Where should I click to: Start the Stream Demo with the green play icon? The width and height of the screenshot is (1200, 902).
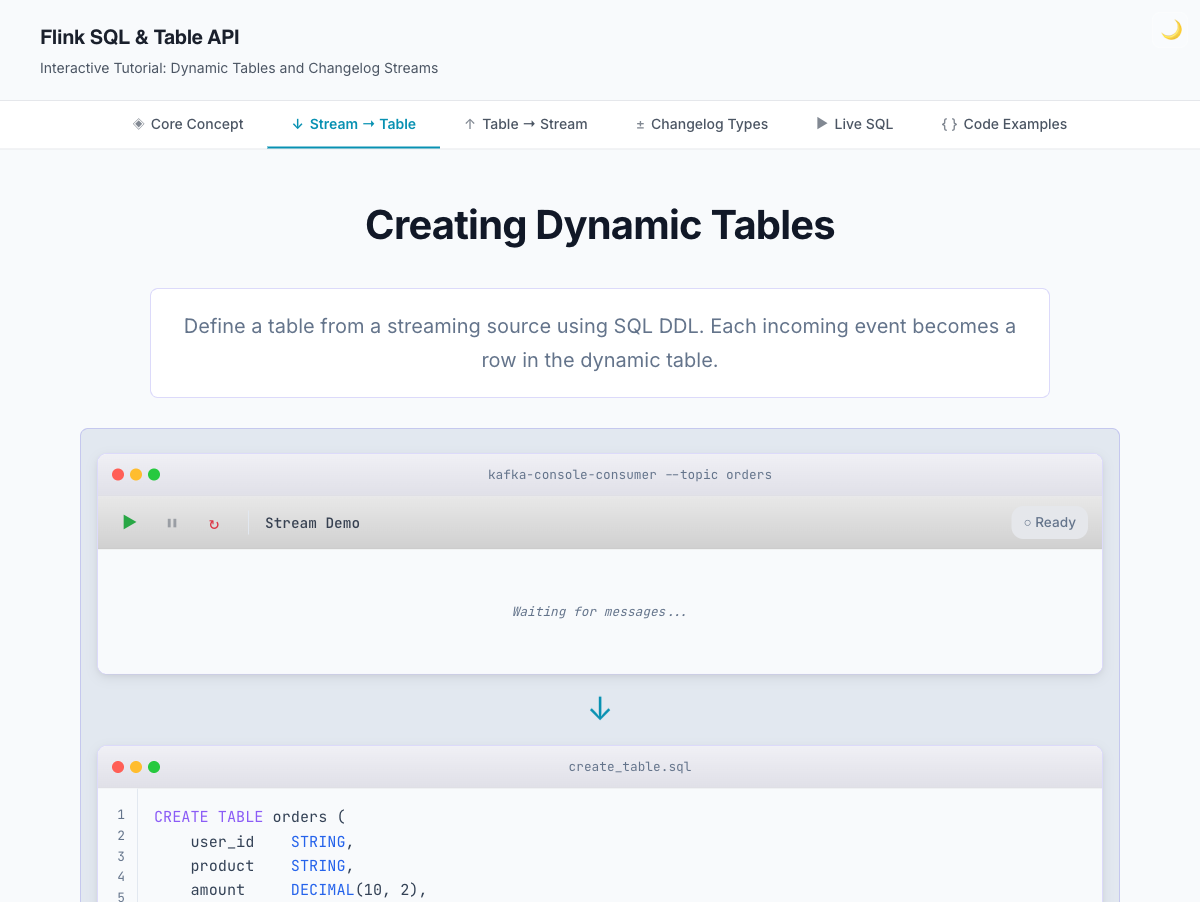(129, 522)
